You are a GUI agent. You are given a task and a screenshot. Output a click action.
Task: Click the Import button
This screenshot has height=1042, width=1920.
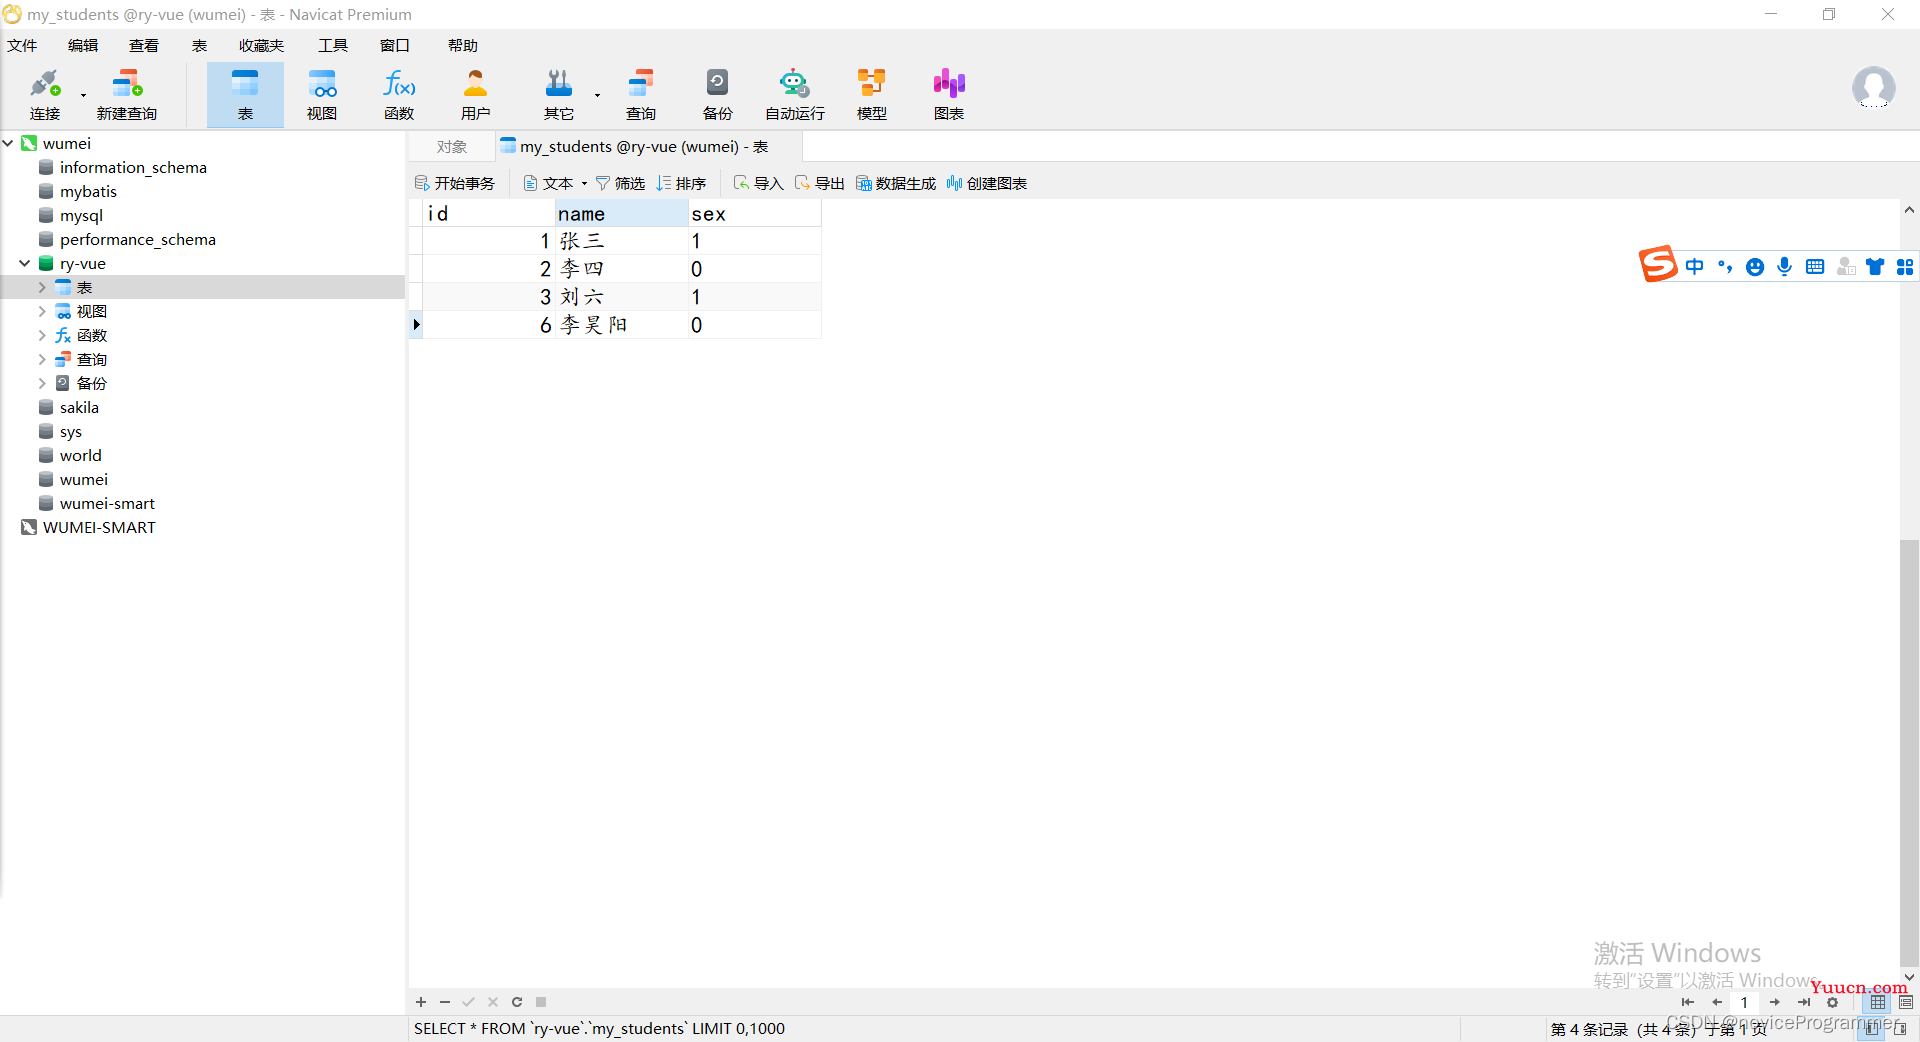(x=758, y=184)
